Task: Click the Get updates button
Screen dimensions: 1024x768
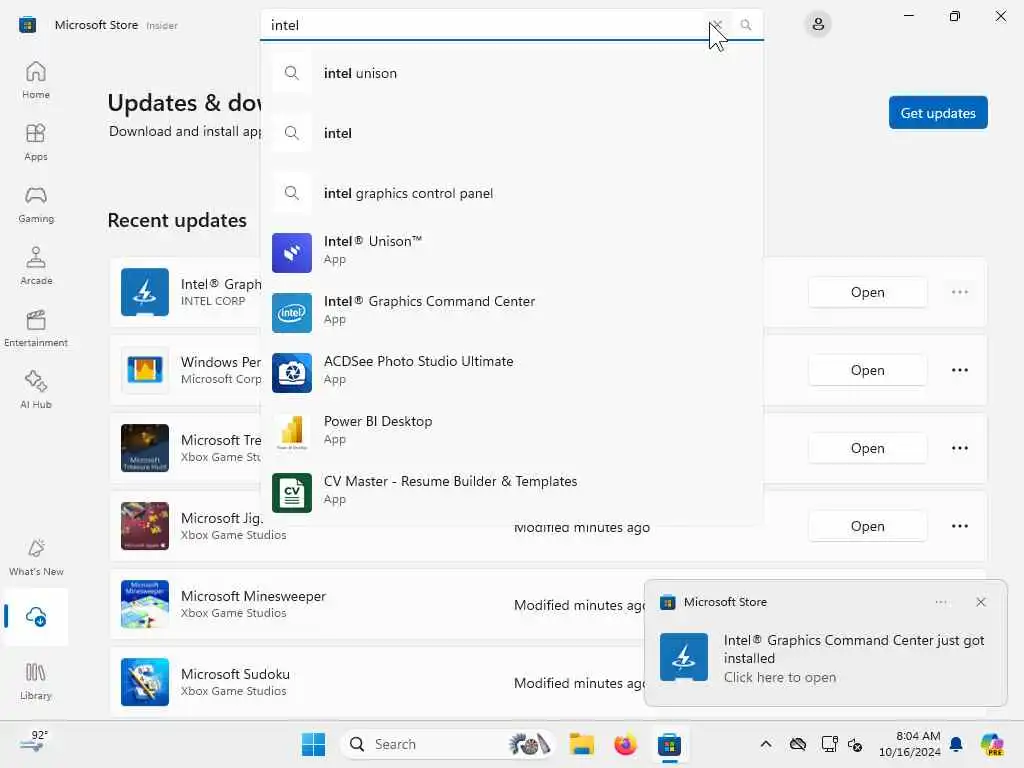Action: 938,113
